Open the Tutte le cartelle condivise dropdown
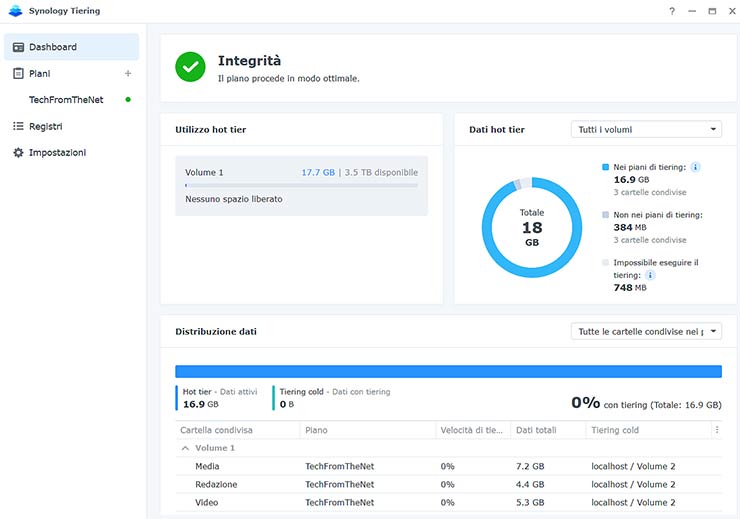Viewport: 740px width, 519px height. click(646, 331)
